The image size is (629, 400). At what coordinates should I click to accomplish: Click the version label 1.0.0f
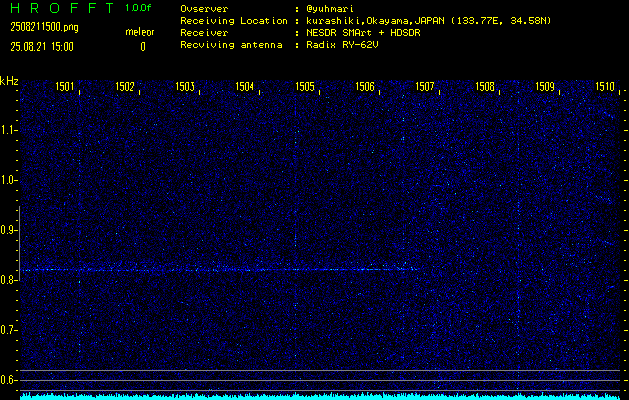coord(138,8)
